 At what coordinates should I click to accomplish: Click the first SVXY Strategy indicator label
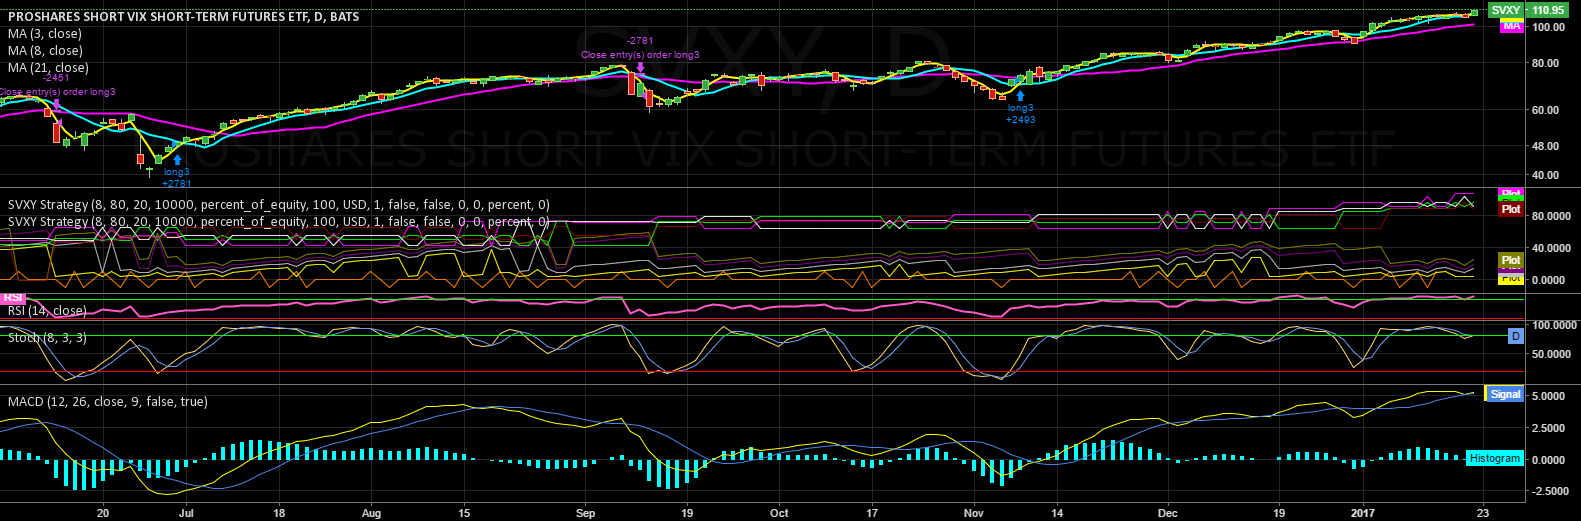click(x=278, y=205)
